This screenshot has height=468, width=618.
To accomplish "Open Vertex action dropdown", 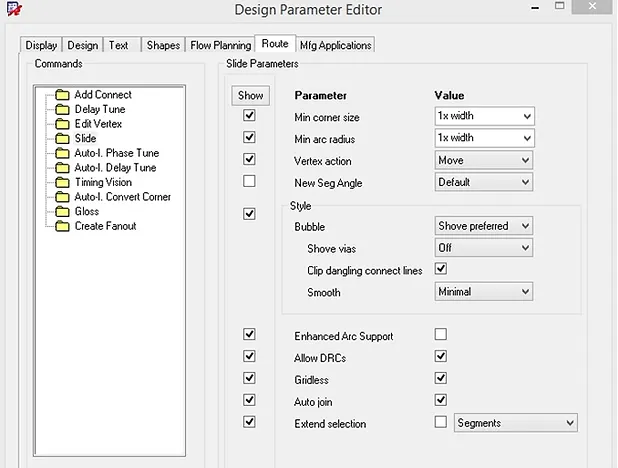I will (484, 160).
